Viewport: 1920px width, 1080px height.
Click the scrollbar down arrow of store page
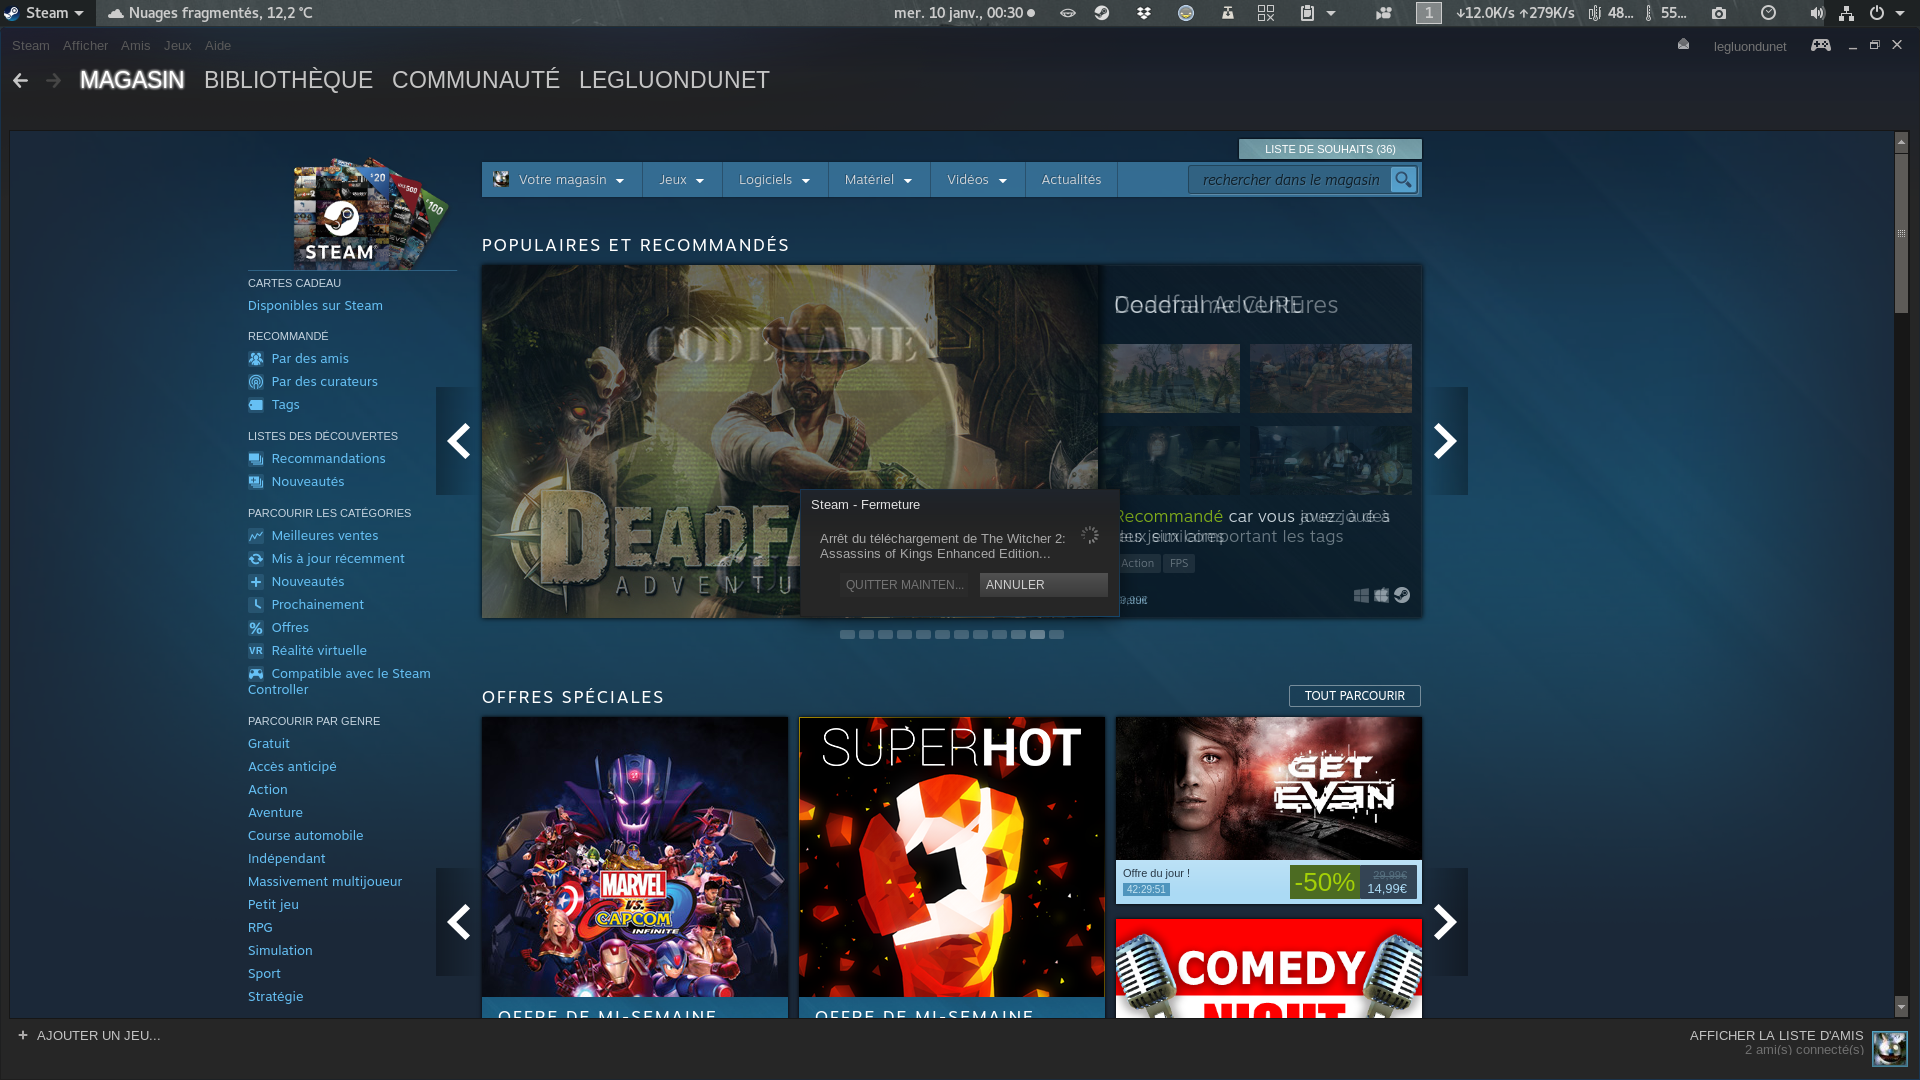[1901, 1007]
